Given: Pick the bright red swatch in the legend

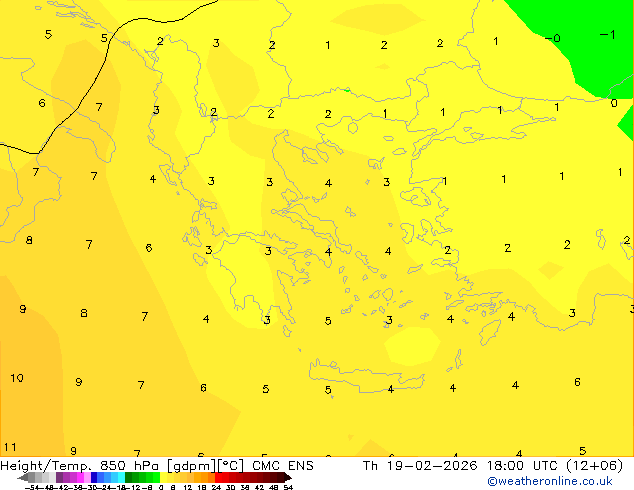Looking at the screenshot, I should tap(218, 477).
